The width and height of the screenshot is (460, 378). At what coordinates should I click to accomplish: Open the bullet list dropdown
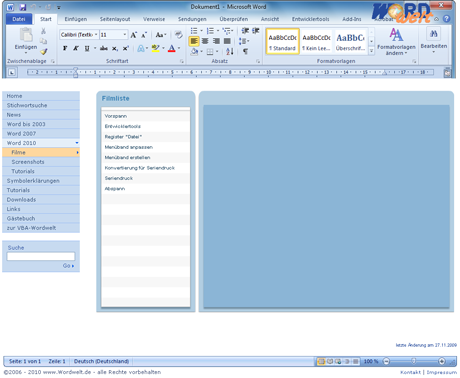(201, 31)
